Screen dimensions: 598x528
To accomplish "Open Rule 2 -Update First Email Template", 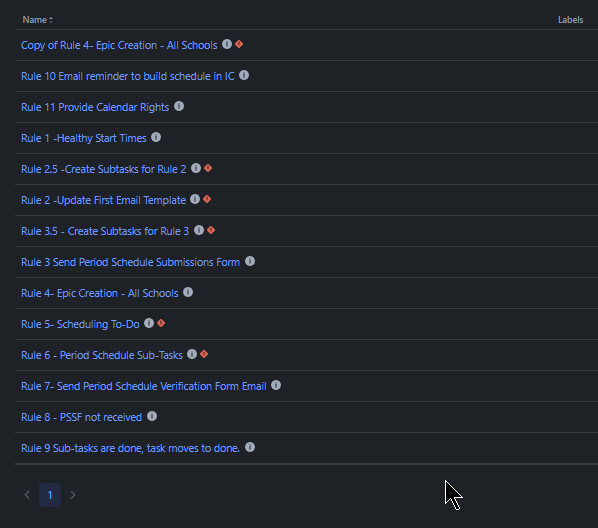I will coord(103,200).
